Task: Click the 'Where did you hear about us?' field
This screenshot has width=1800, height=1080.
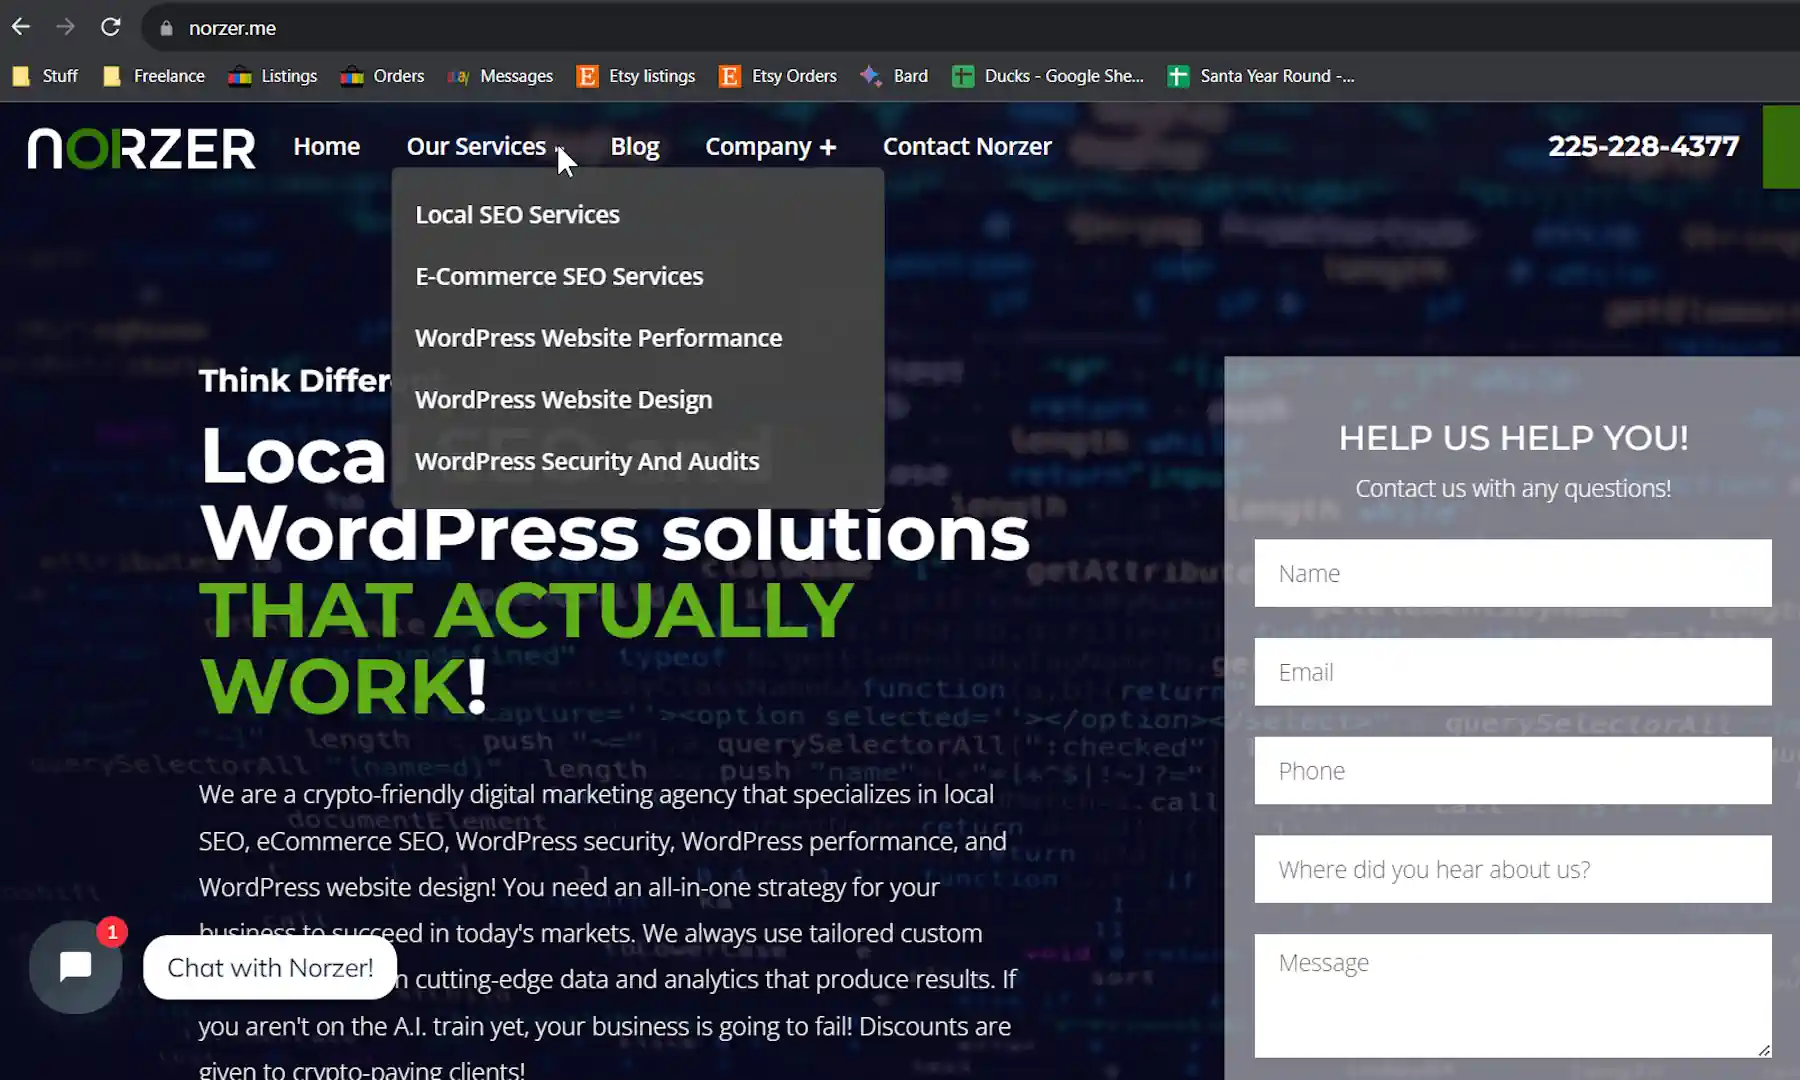Action: [x=1512, y=869]
